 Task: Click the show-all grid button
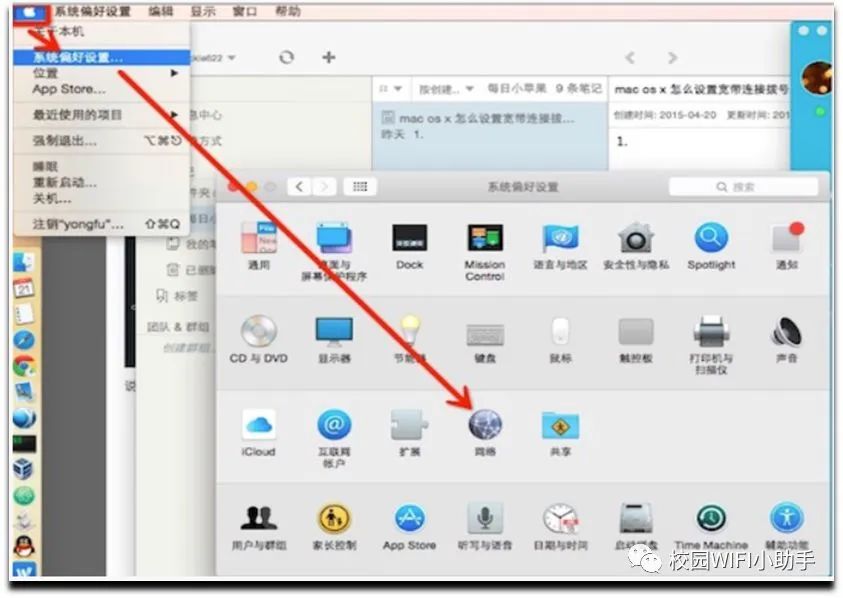(x=360, y=187)
